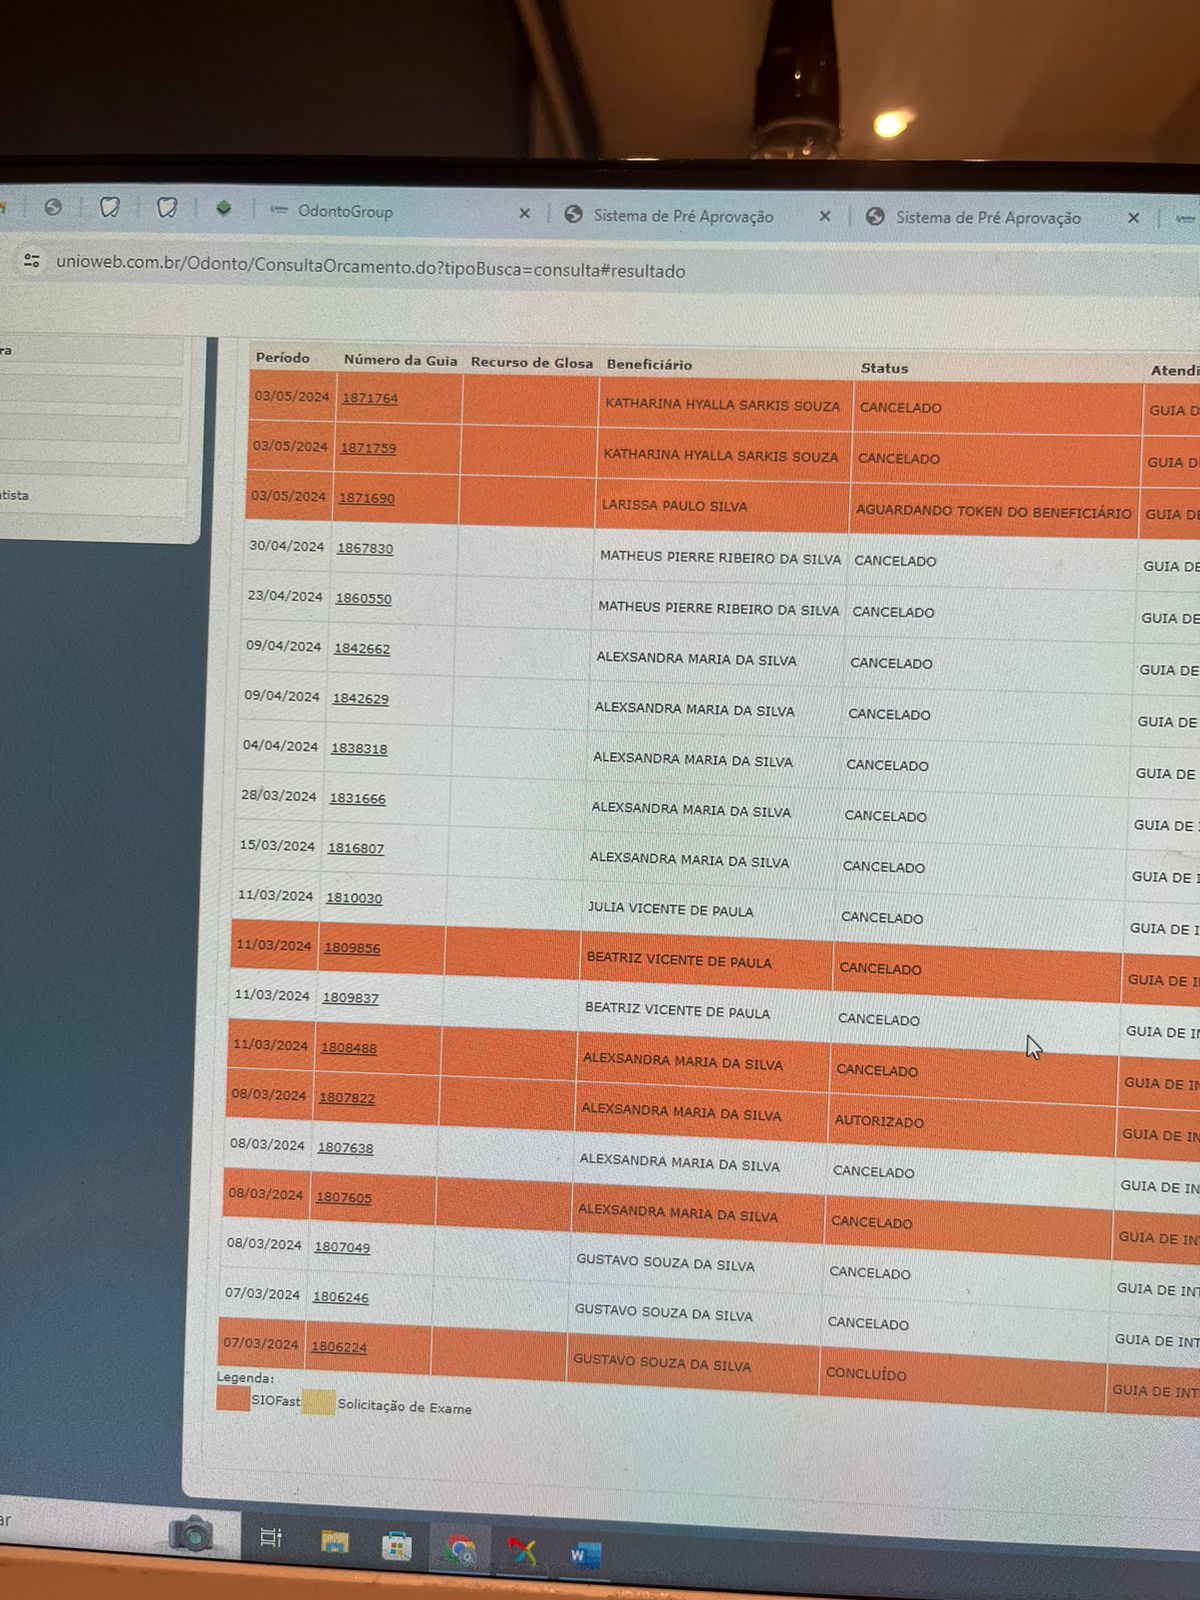
Task: Open guide number 1809856 link
Action: click(352, 948)
